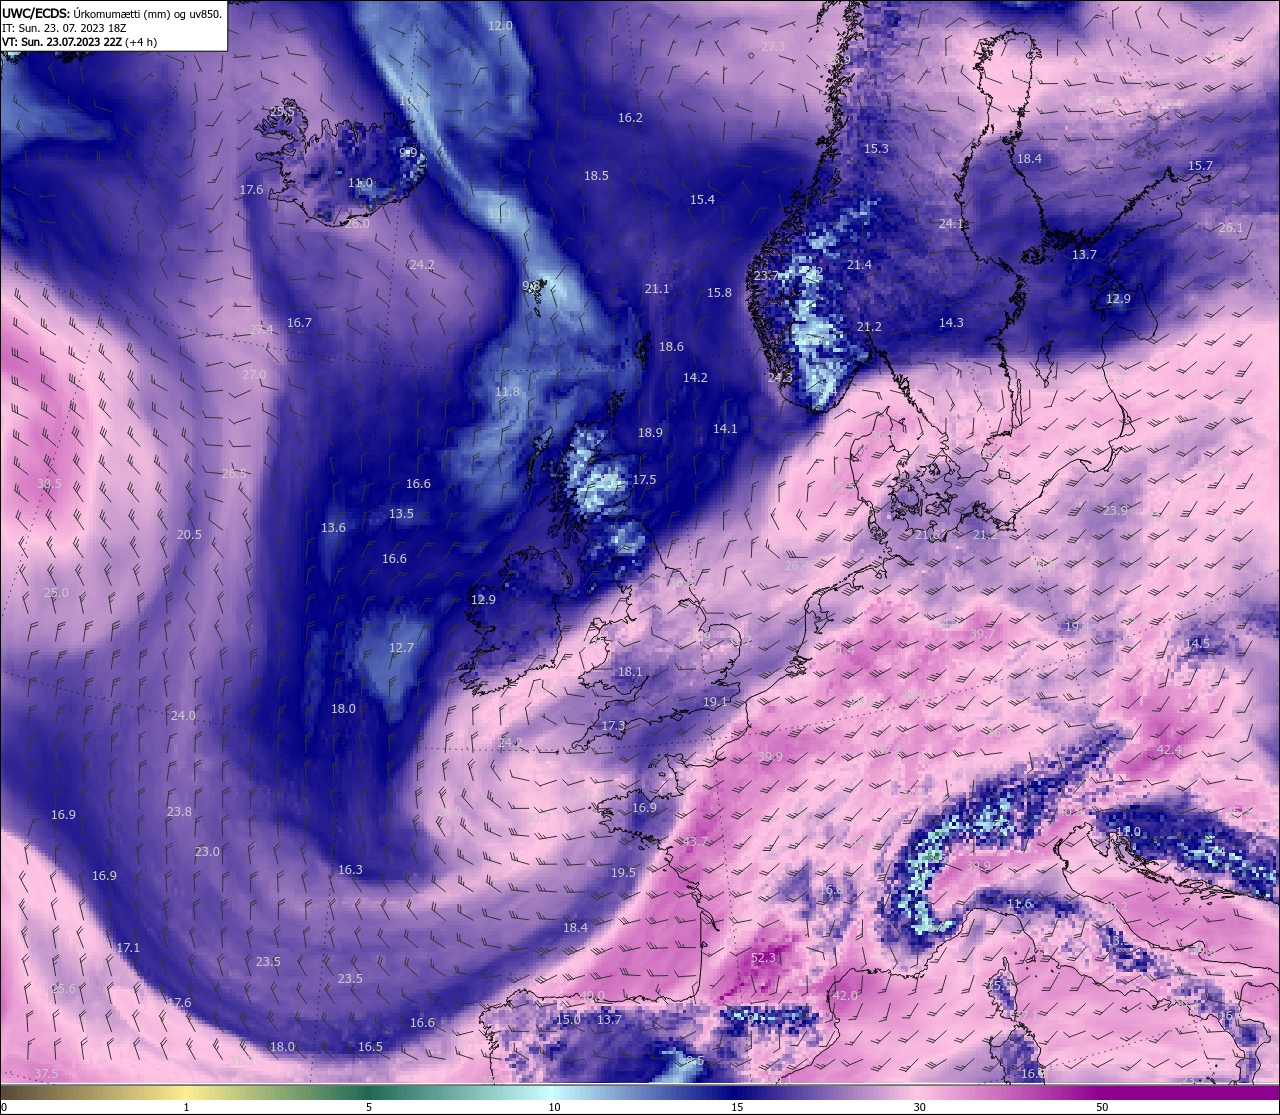Click the 'VT: Sun. 23.07.2023 22Z' line
The image size is (1280, 1115).
coord(80,42)
